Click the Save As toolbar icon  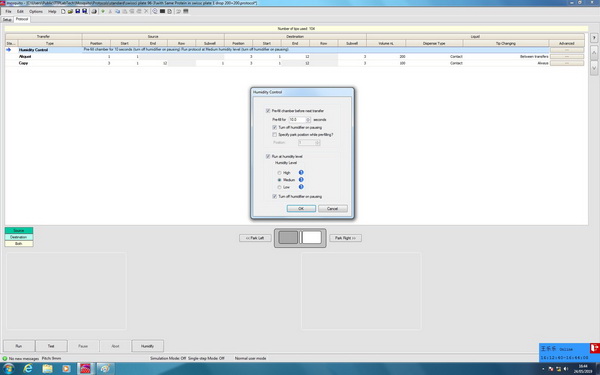pos(85,11)
